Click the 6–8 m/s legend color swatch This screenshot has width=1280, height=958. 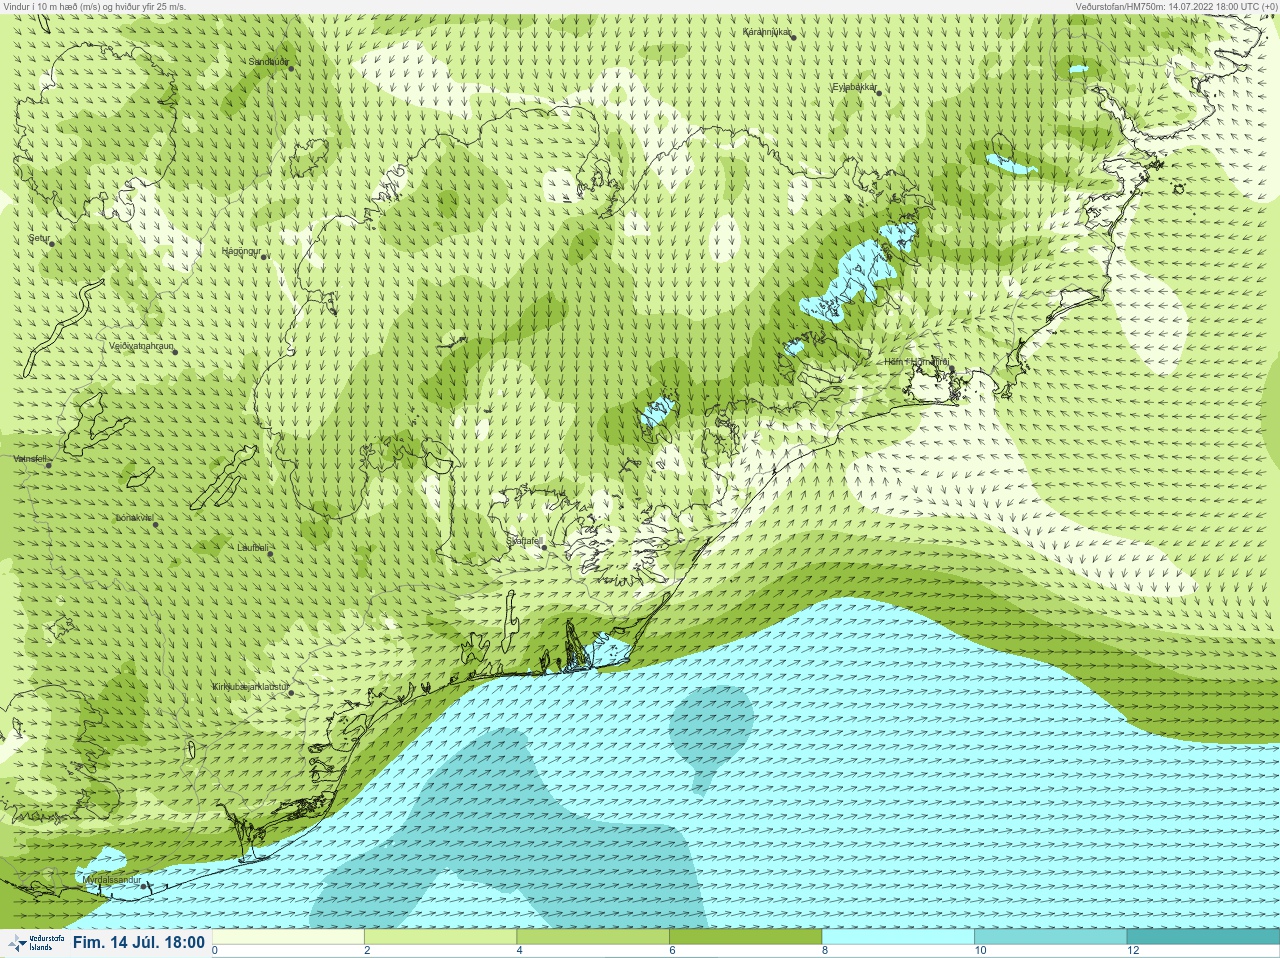745,937
